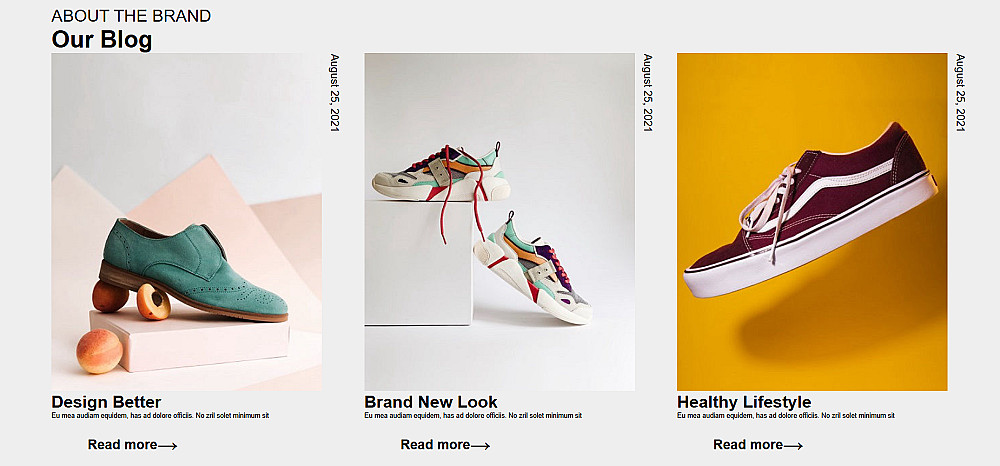
Task: Click the arrow icon after Design Better's Read more
Action: coord(167,446)
